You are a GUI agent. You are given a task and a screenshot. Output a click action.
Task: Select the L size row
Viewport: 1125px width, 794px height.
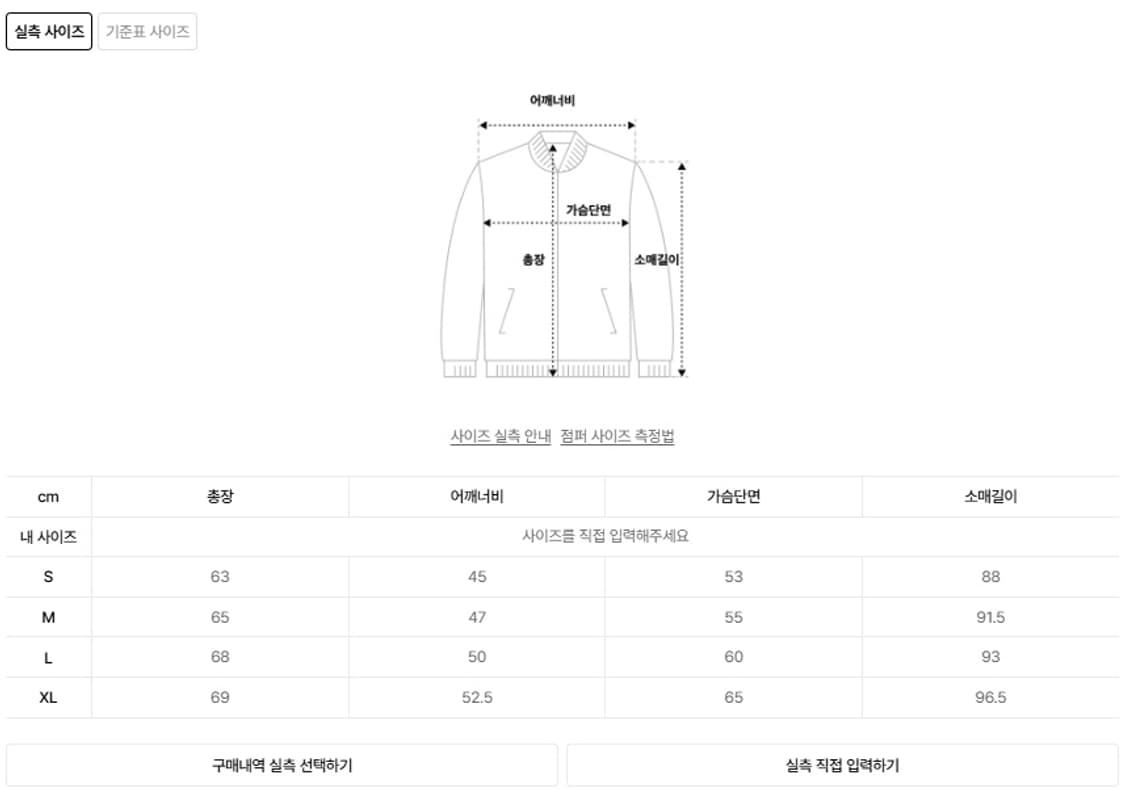click(48, 656)
